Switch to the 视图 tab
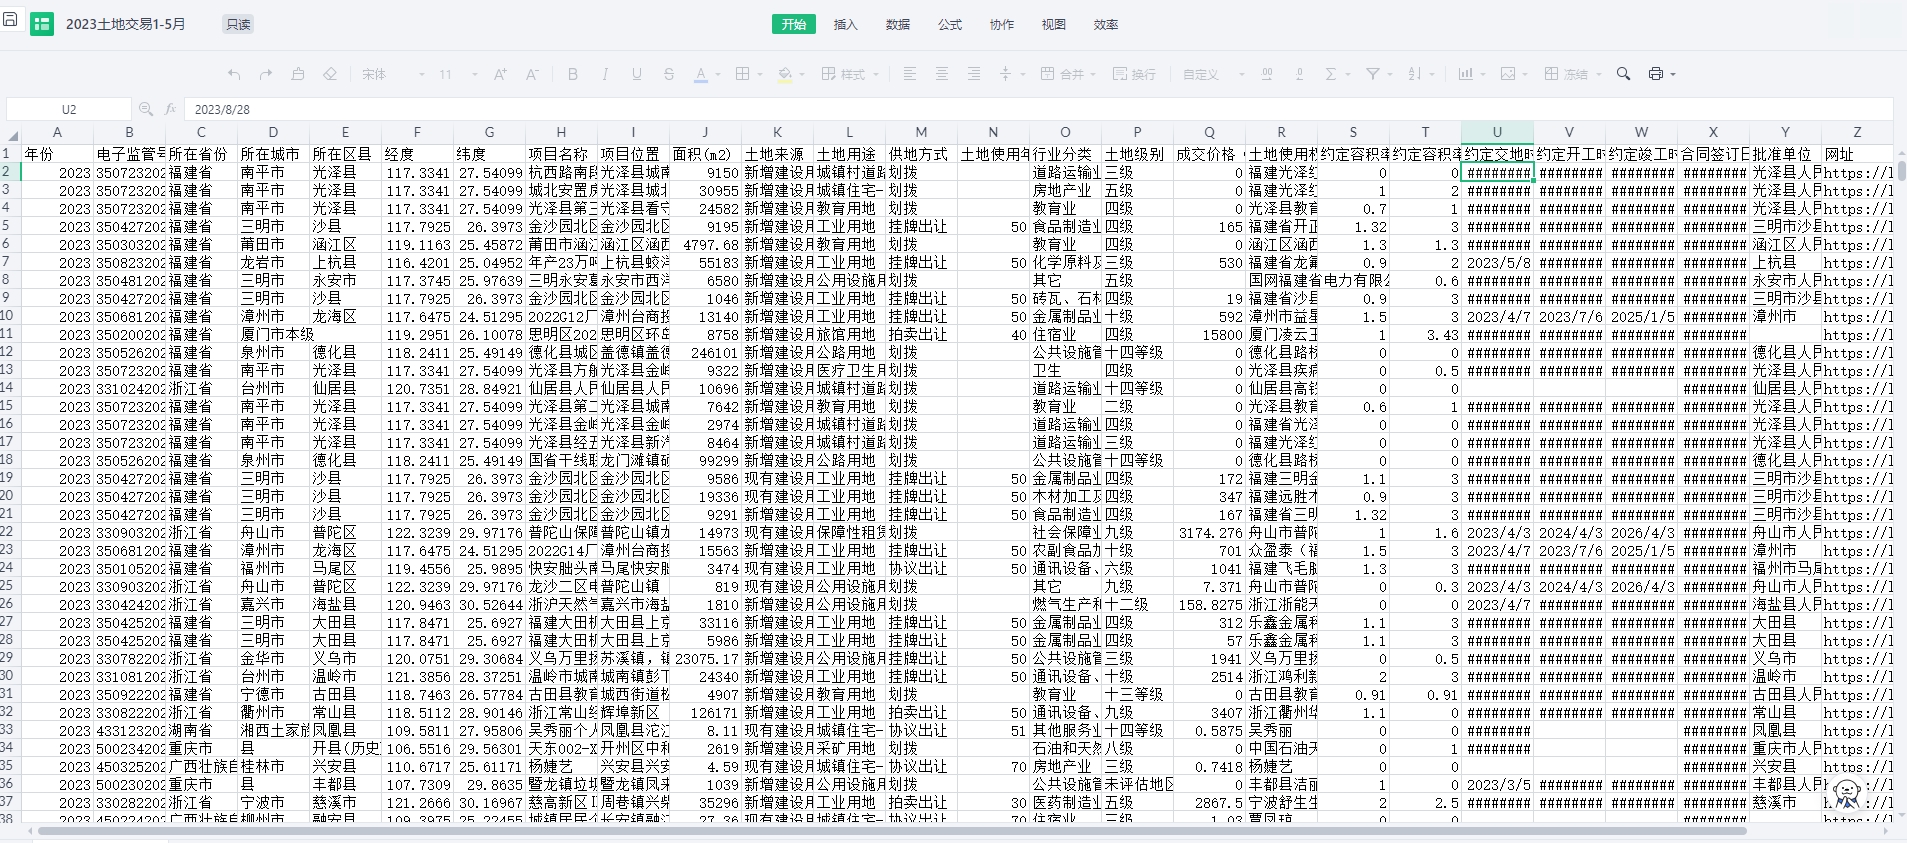1907x843 pixels. (x=1054, y=24)
